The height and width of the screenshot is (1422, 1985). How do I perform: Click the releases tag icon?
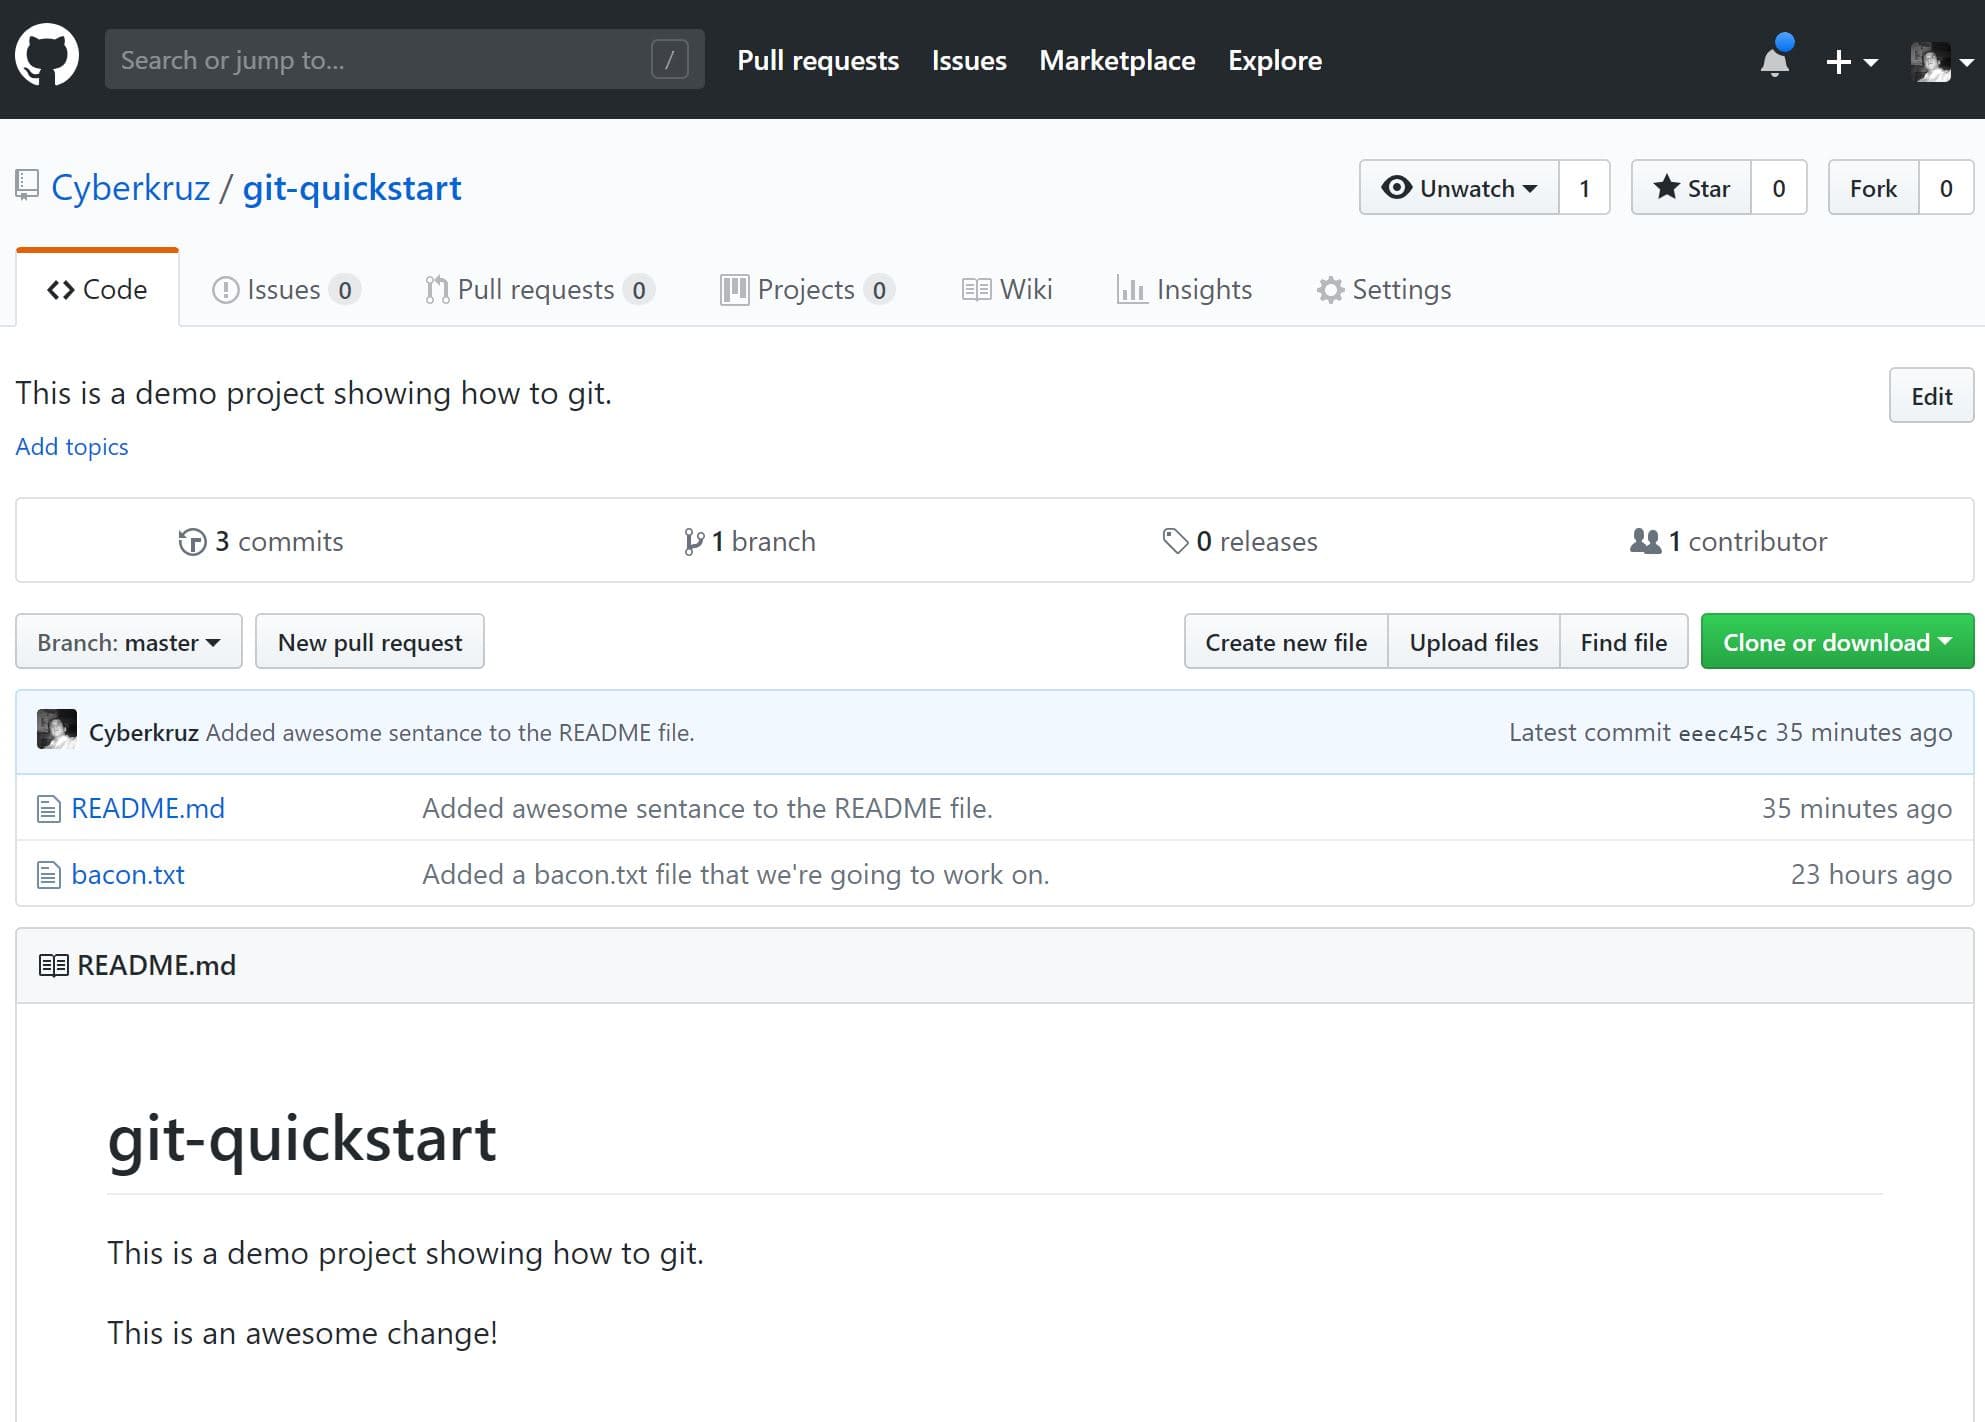(1175, 541)
